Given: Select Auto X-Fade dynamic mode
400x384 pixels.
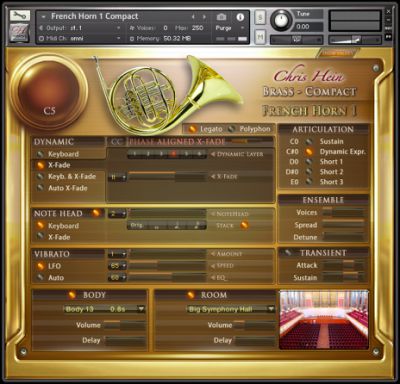Looking at the screenshot, I should click(40, 188).
